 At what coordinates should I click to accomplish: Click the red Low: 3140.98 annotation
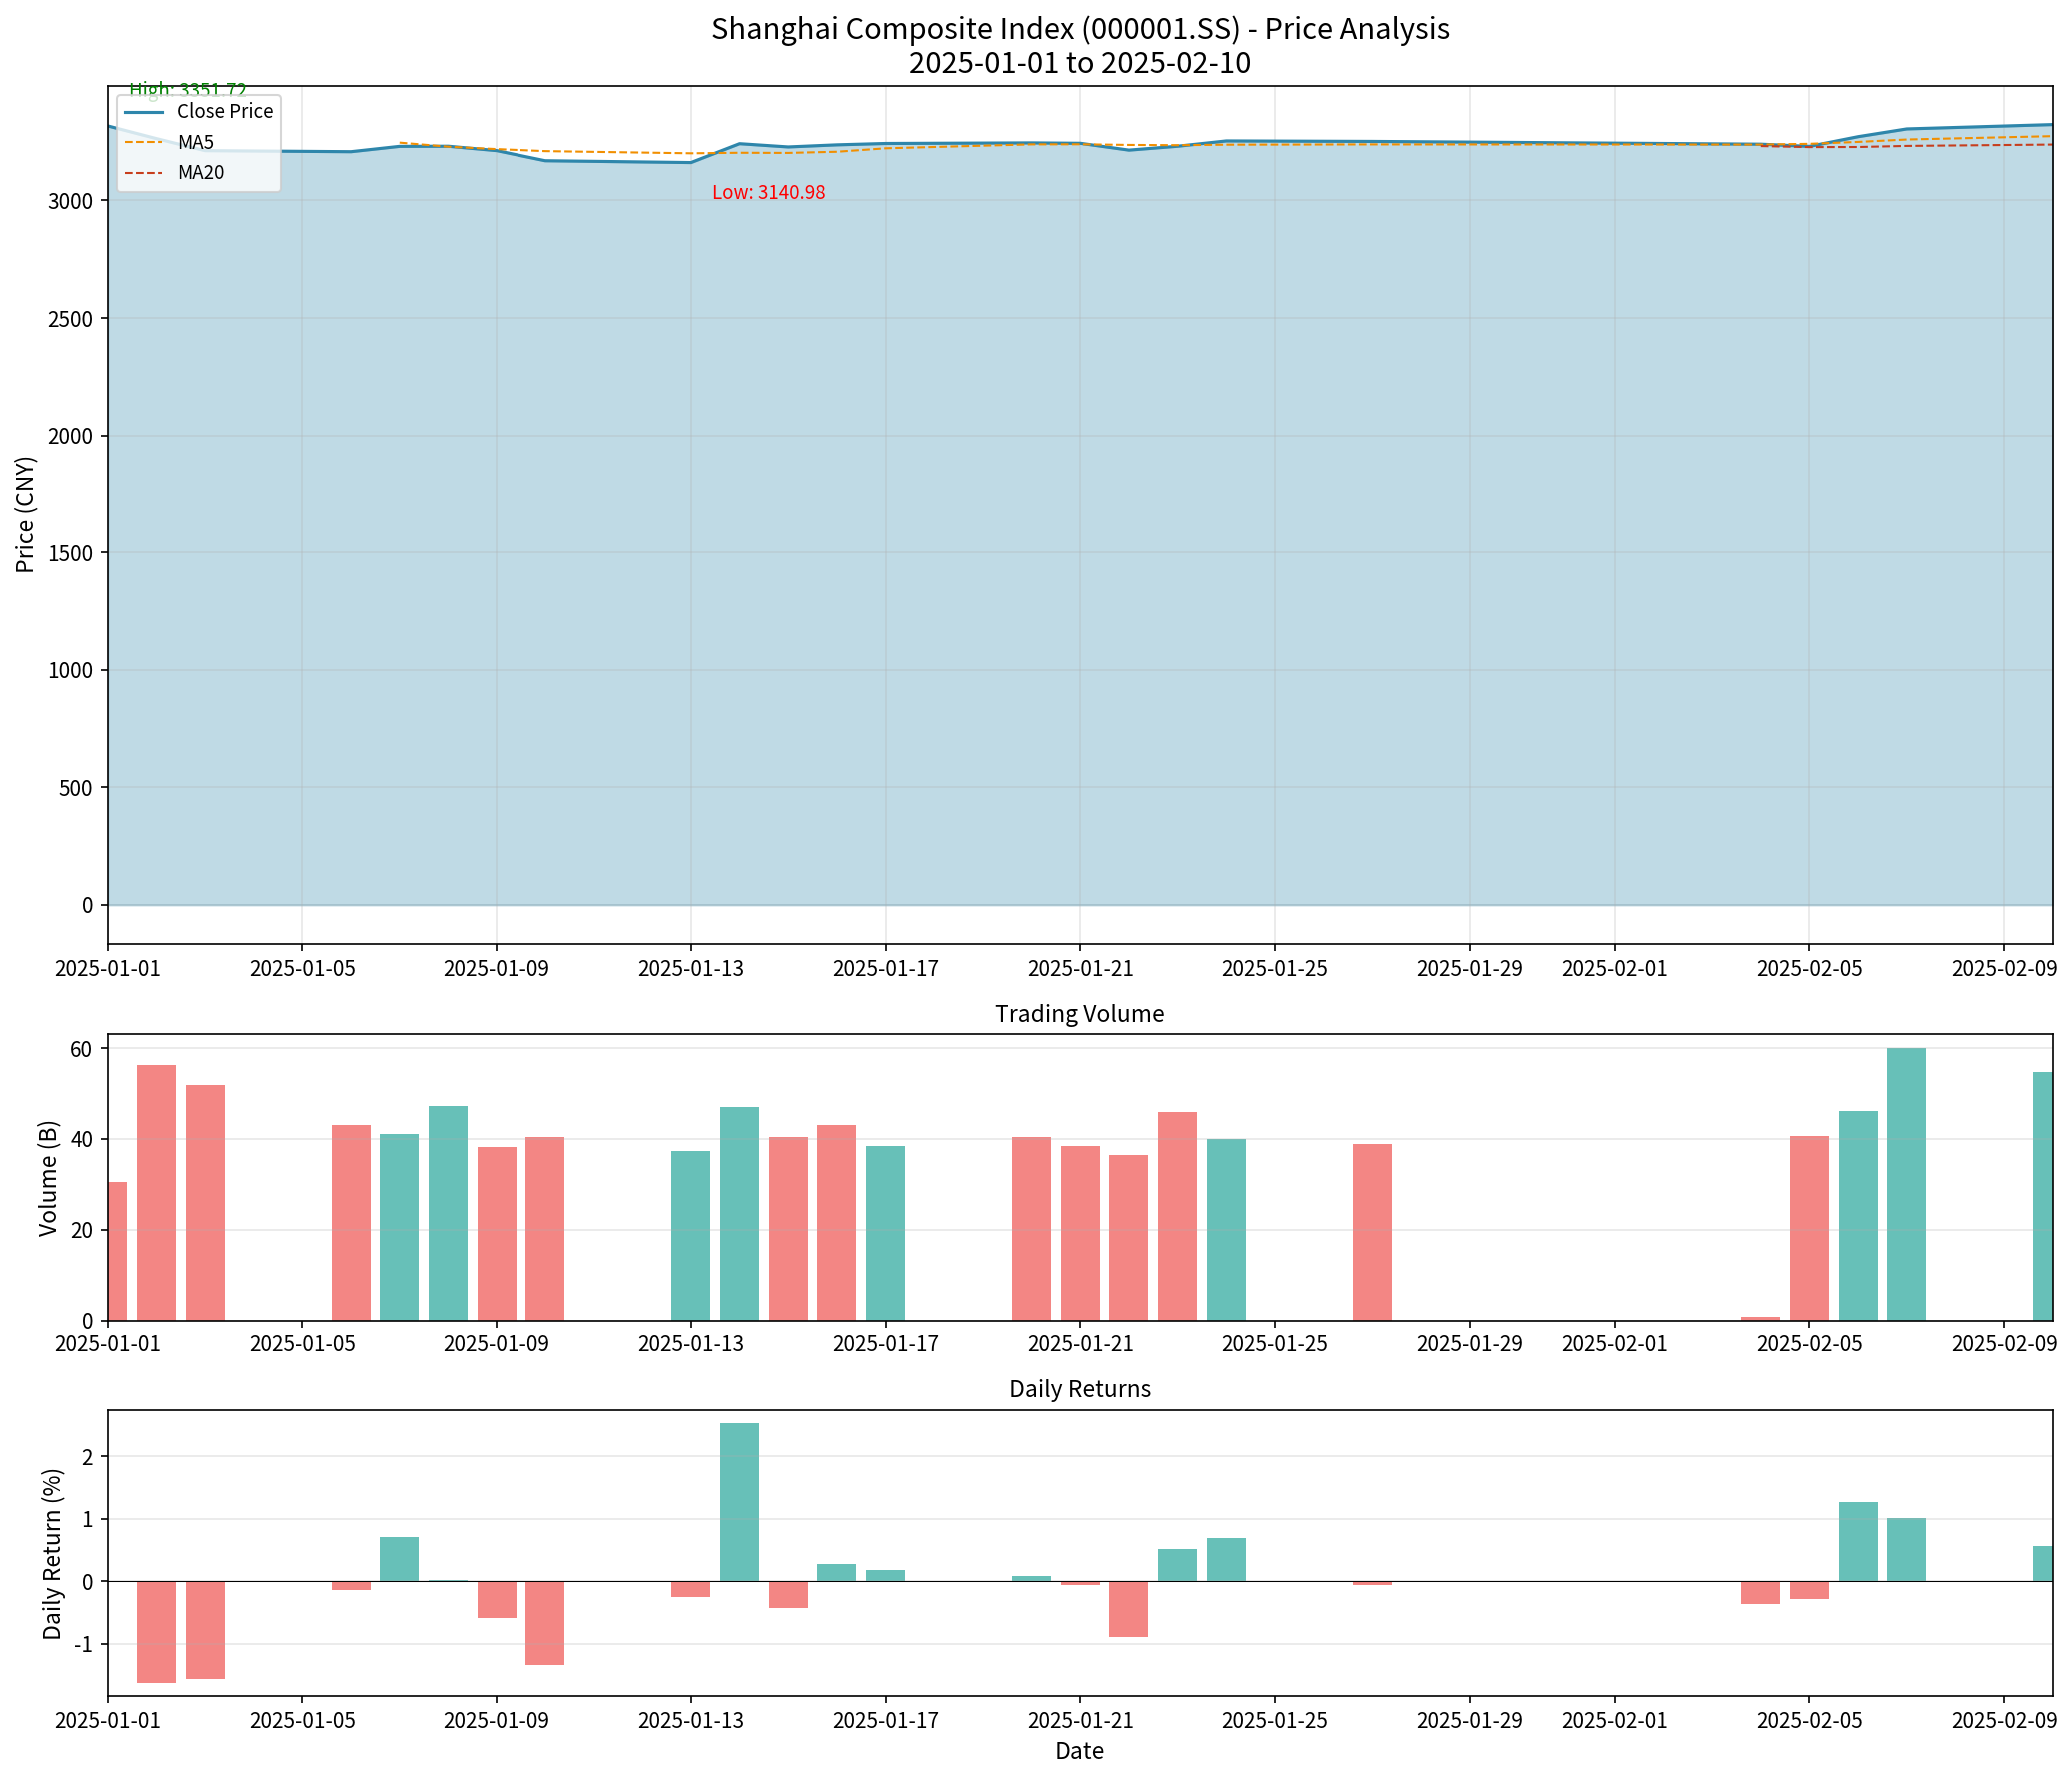(768, 193)
